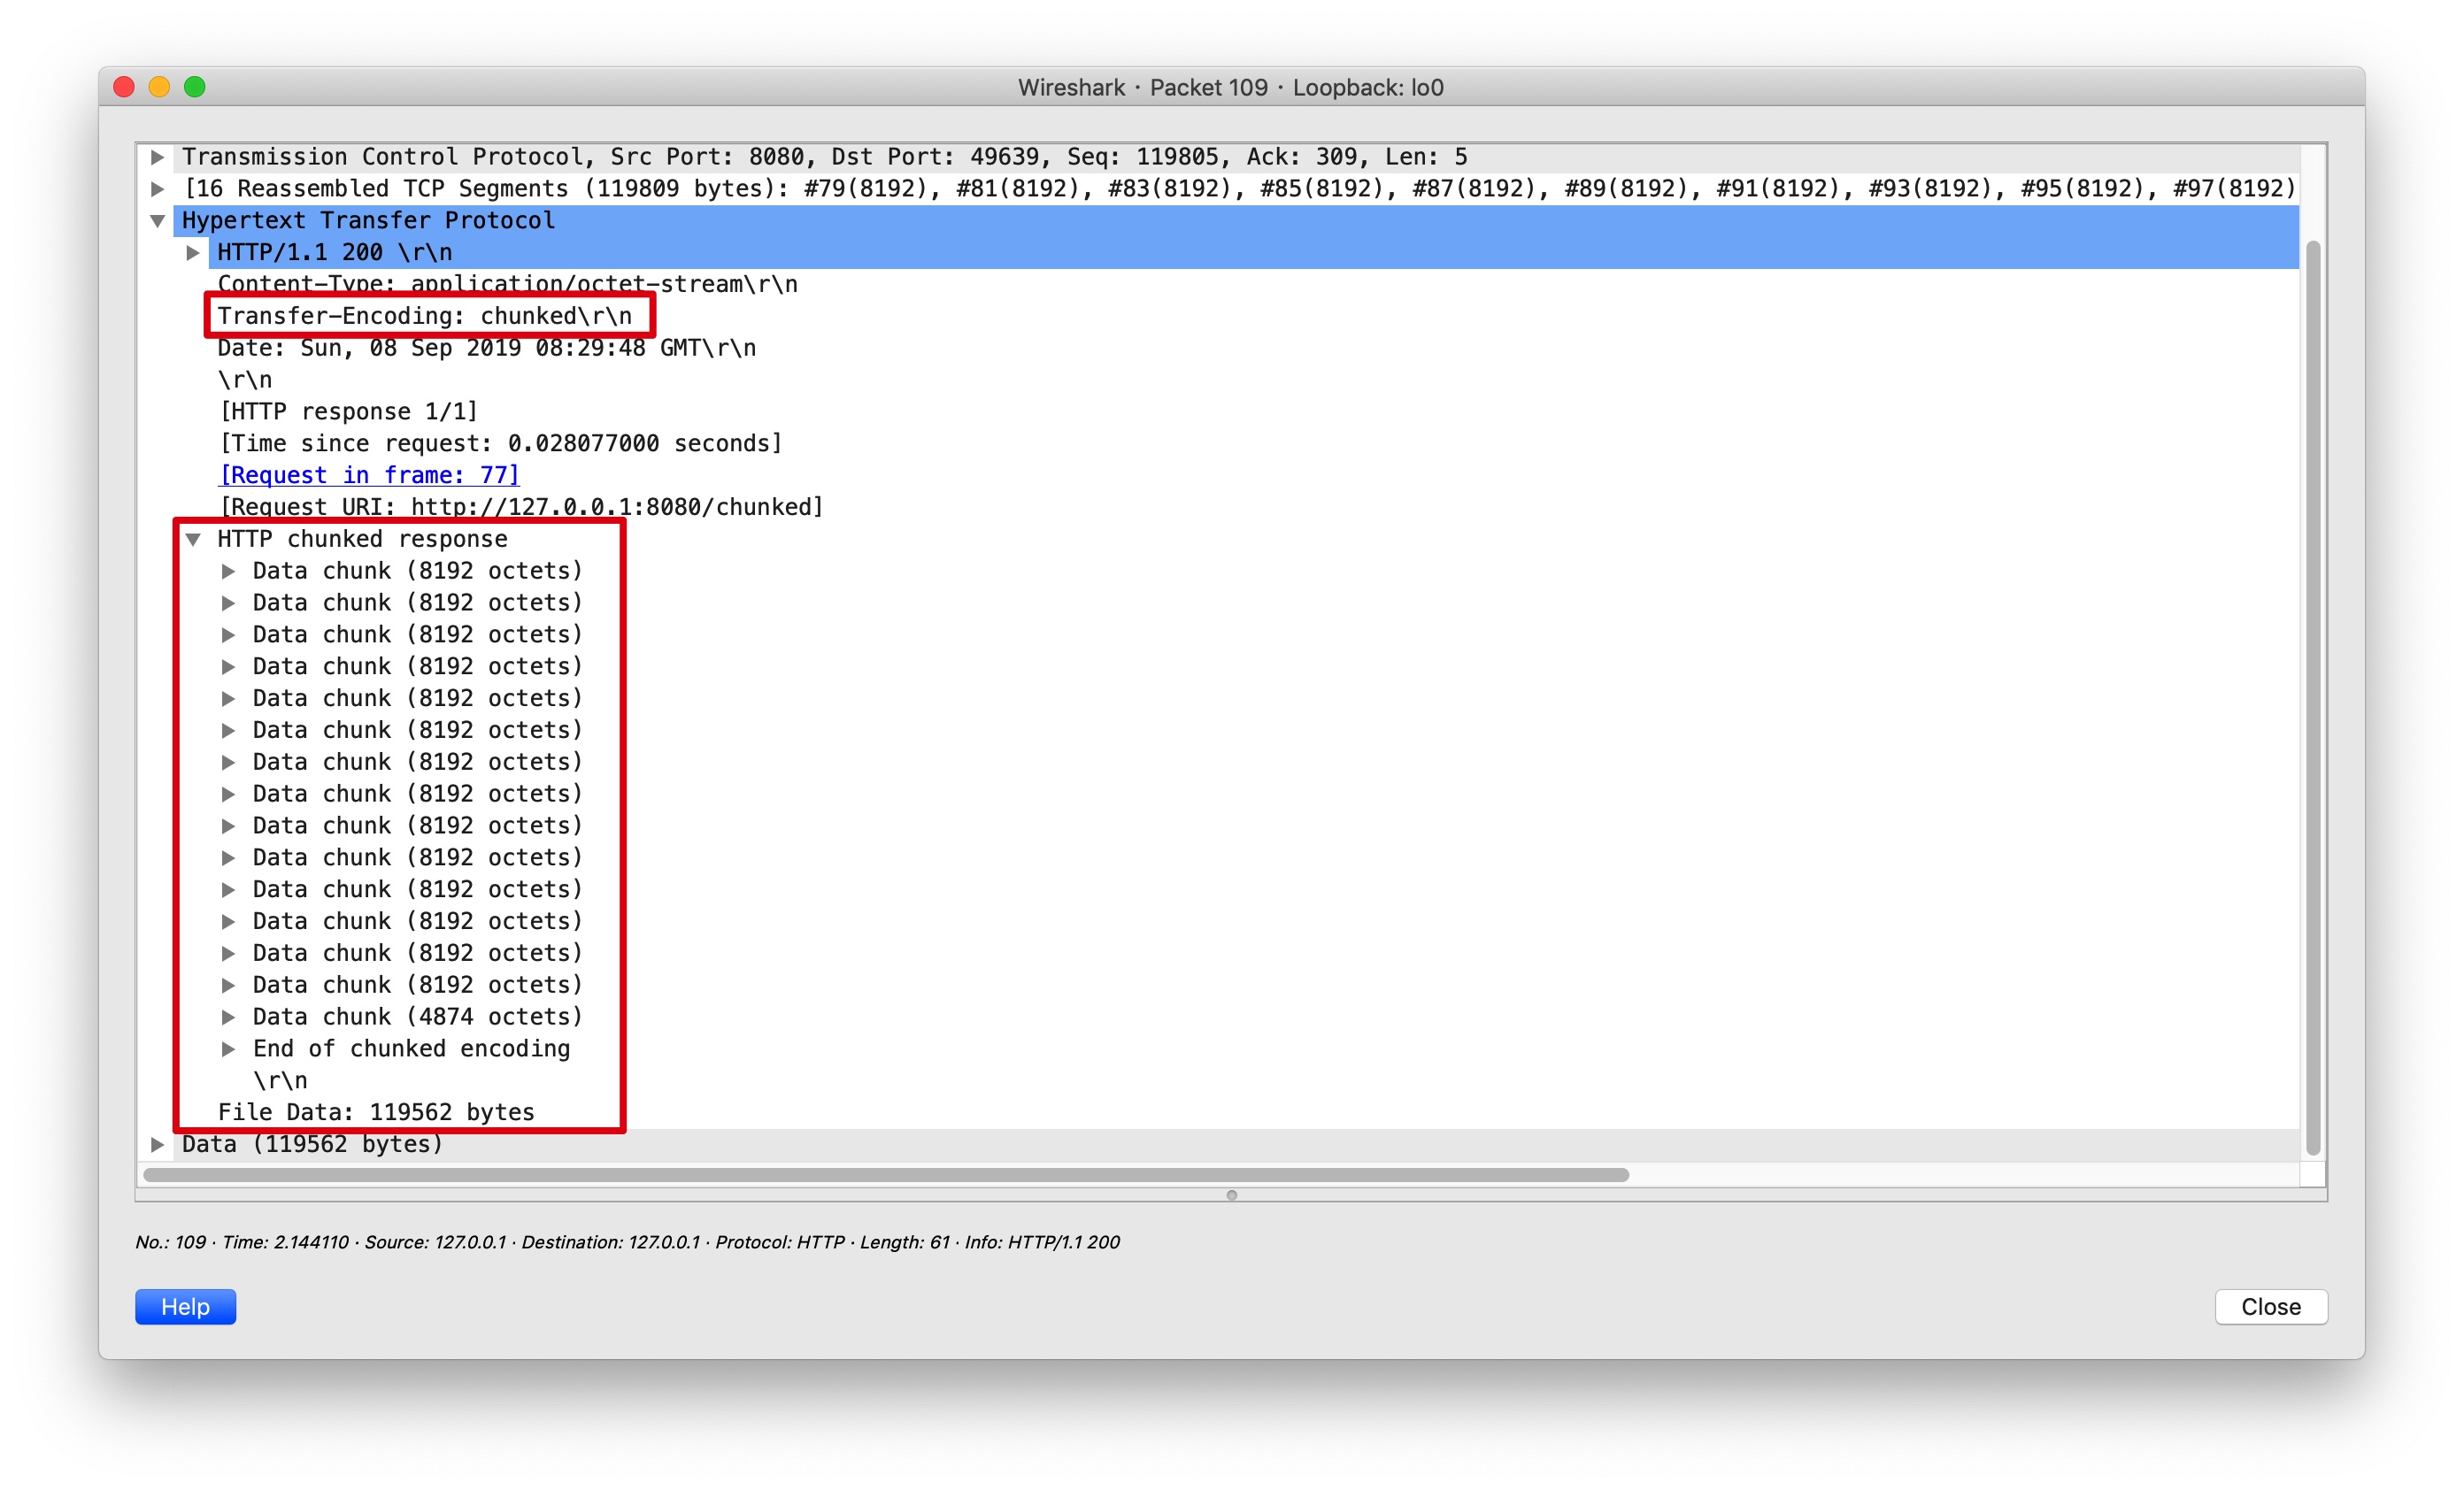Expand the Transmission Control Protocol node

[157, 156]
